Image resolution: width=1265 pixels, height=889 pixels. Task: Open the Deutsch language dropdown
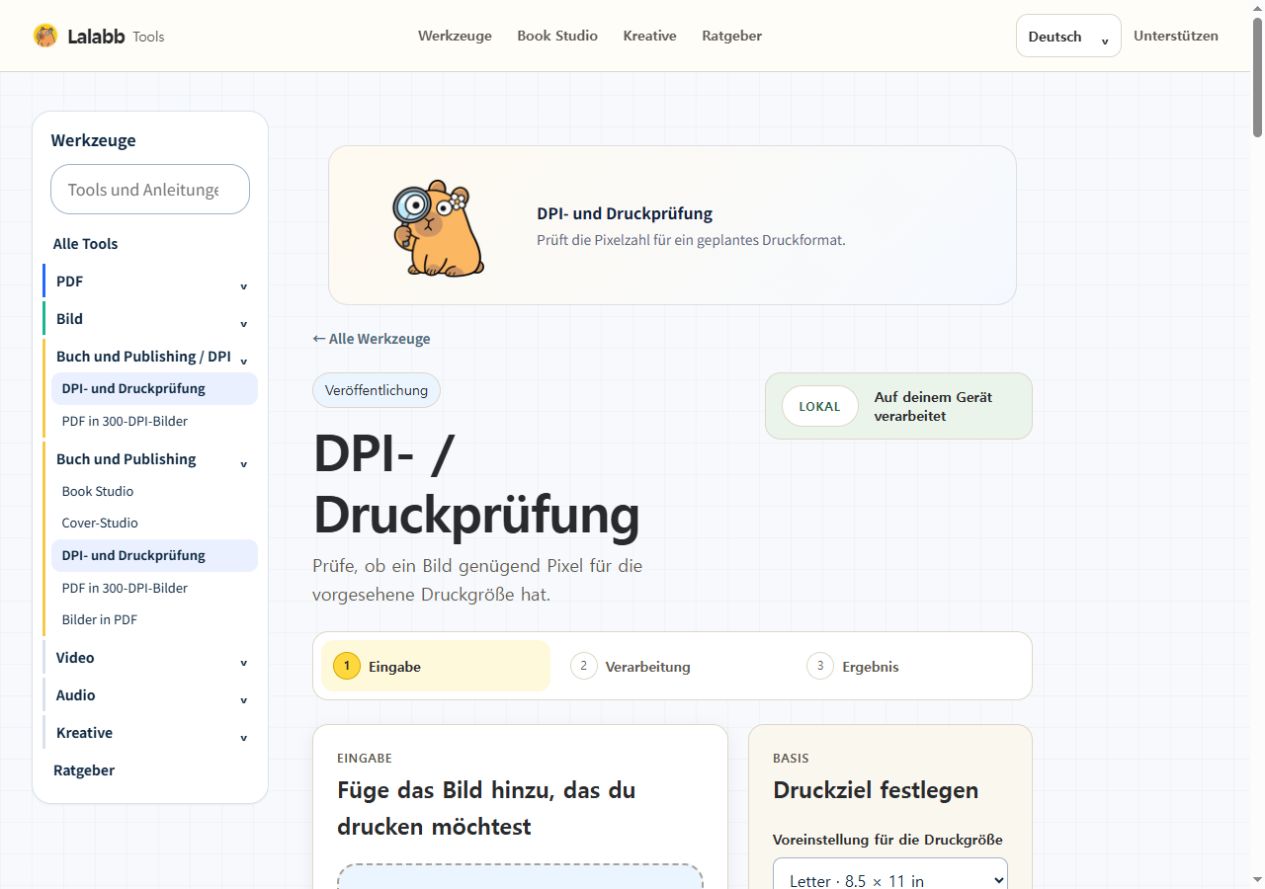[1068, 36]
